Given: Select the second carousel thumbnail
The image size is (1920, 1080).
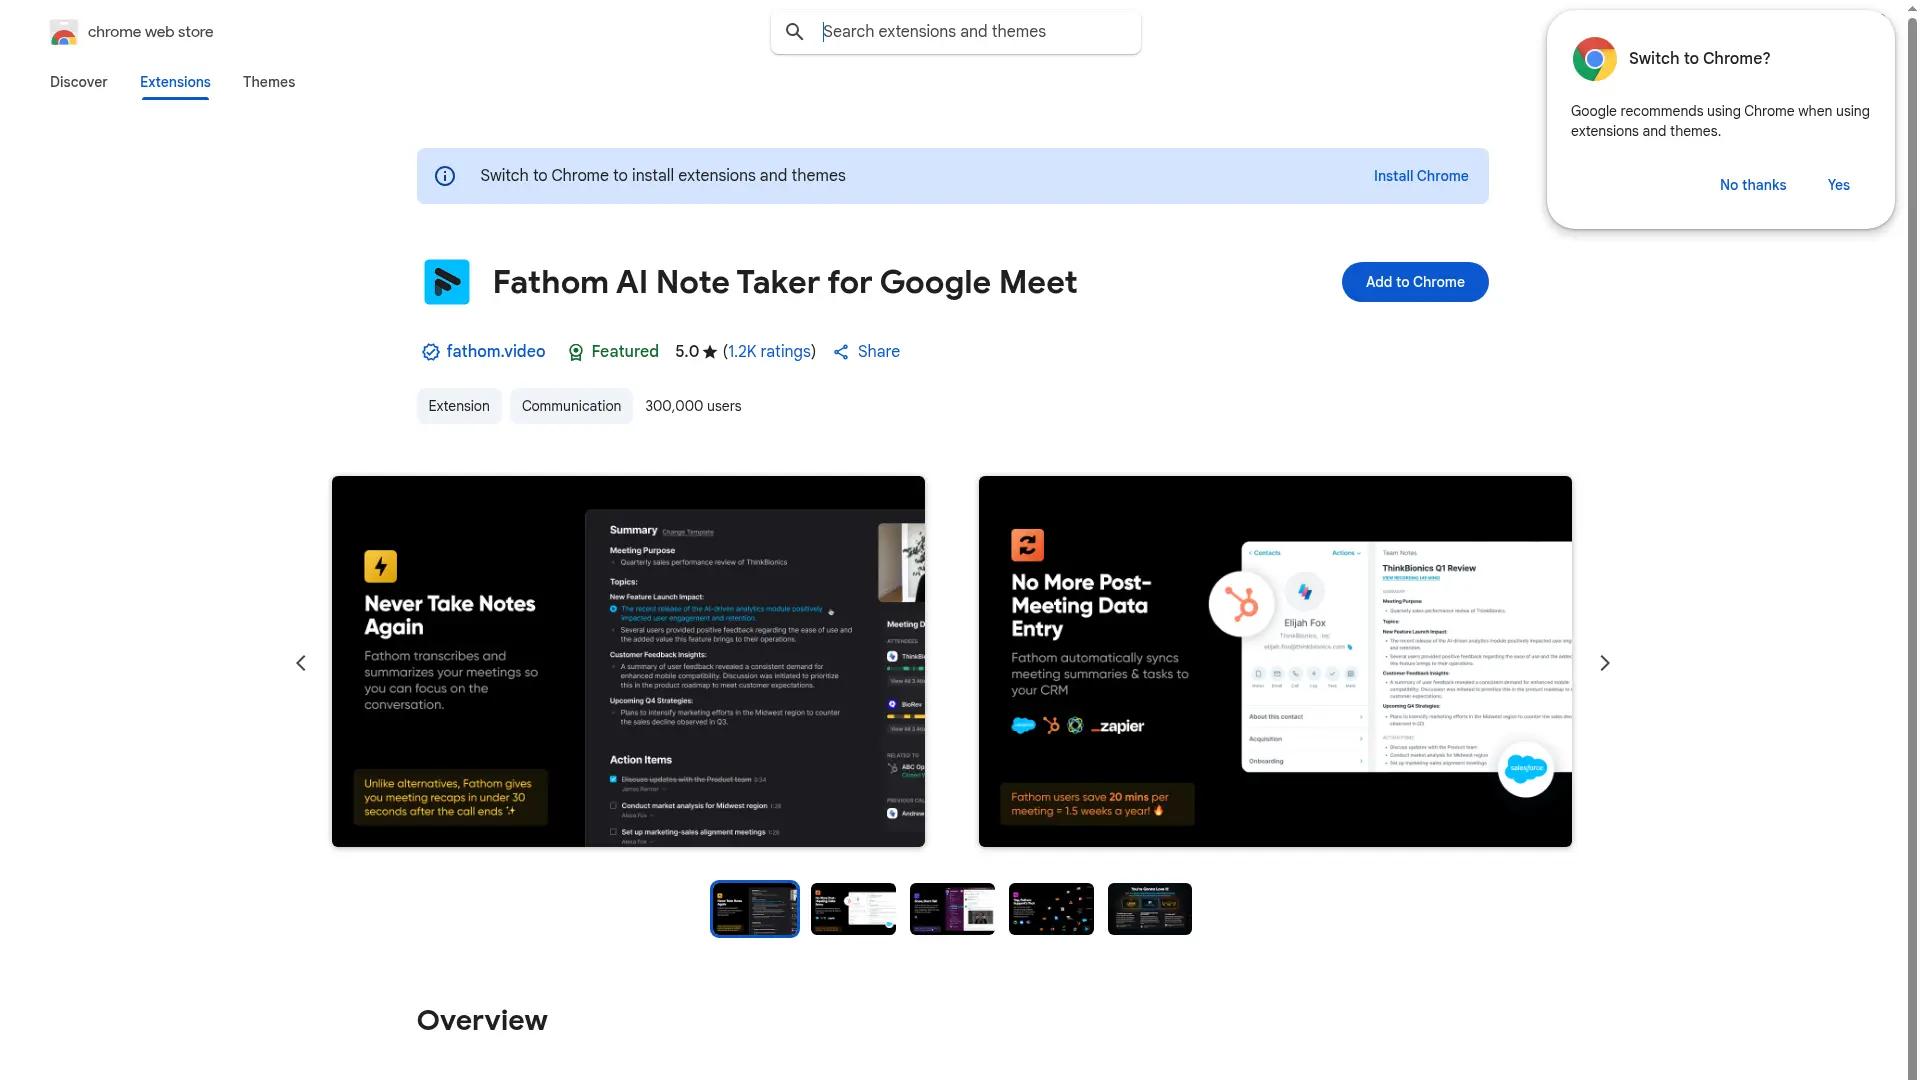Looking at the screenshot, I should point(853,909).
